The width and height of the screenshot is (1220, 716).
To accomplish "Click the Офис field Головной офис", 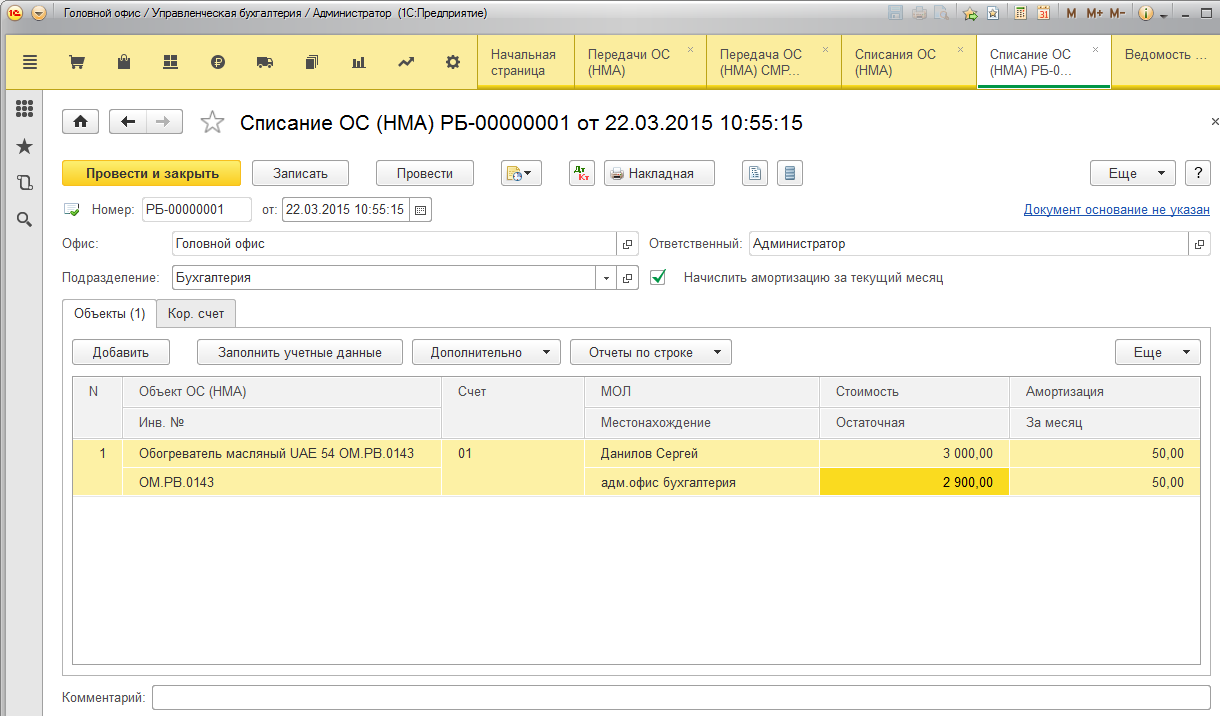I will pos(394,243).
